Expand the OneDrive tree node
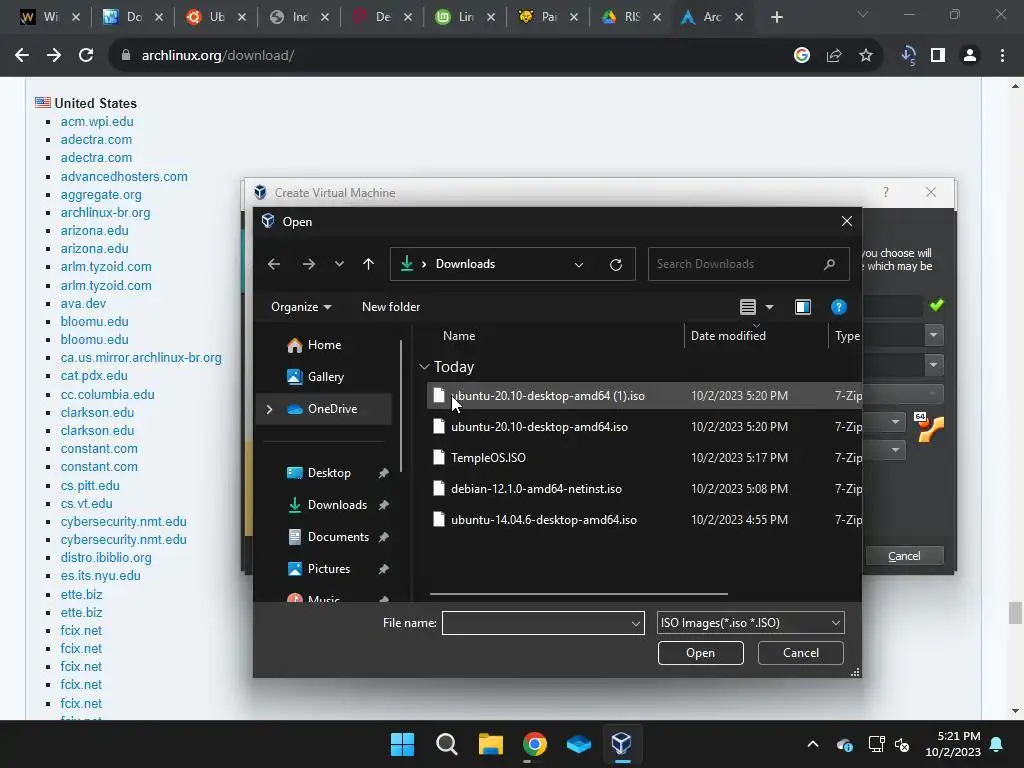1024x768 pixels. pyautogui.click(x=269, y=409)
